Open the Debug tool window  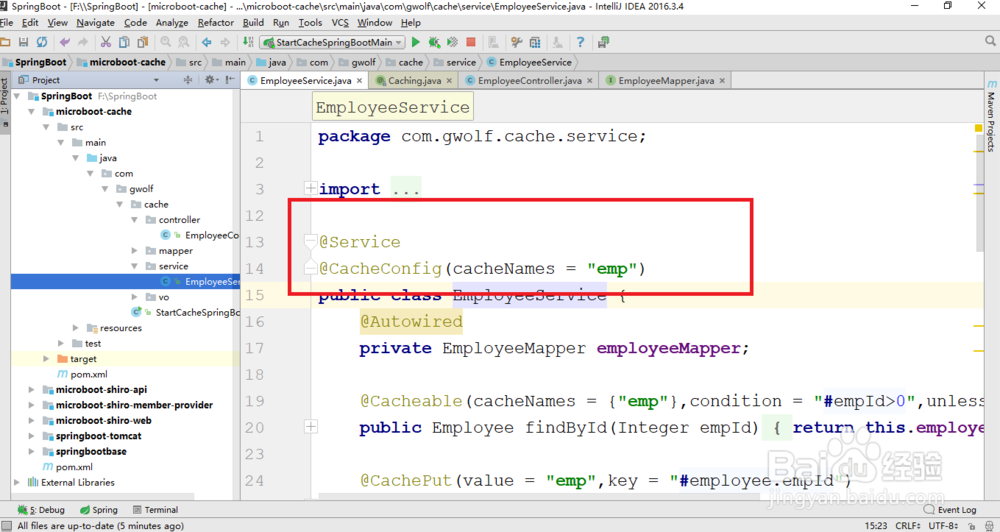click(41, 510)
